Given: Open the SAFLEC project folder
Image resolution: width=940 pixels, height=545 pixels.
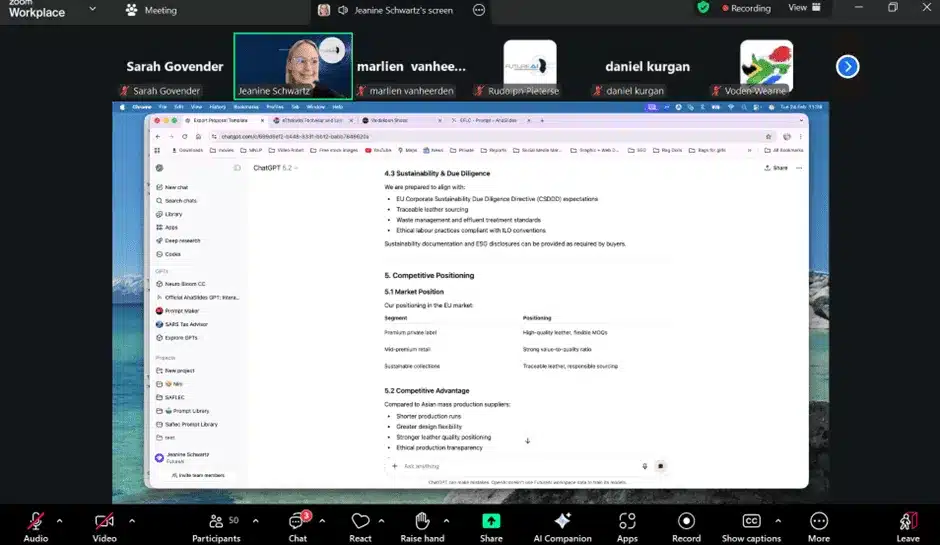Looking at the screenshot, I should point(170,398).
